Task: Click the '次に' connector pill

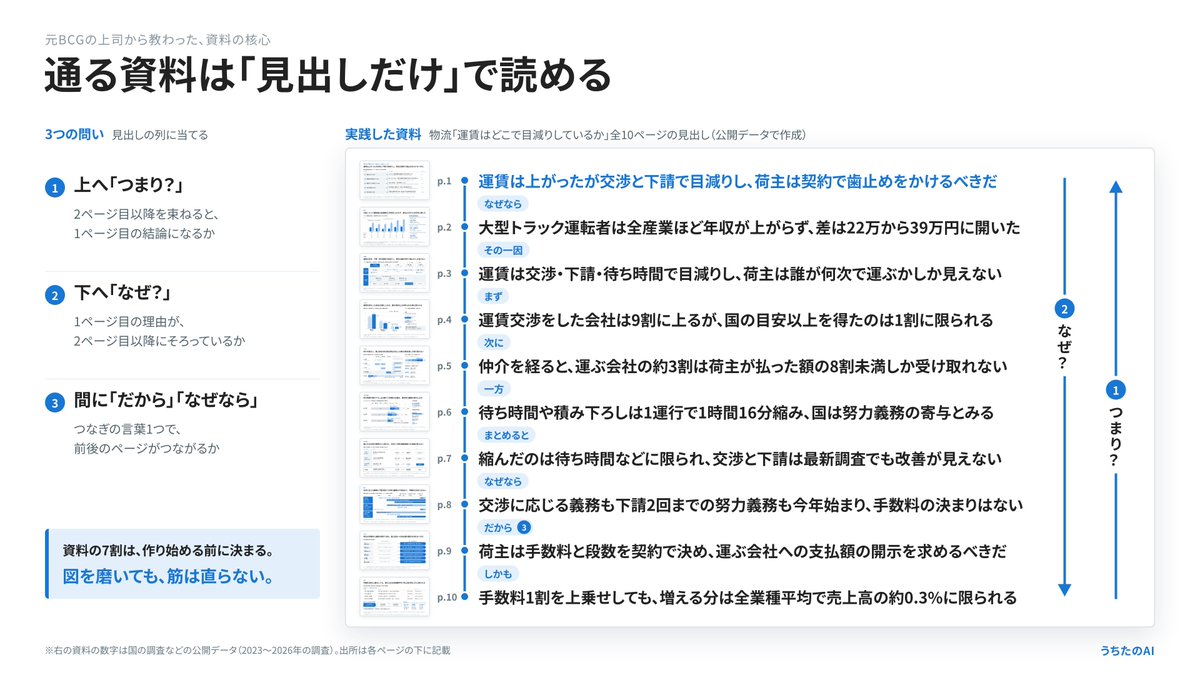Action: pos(493,342)
